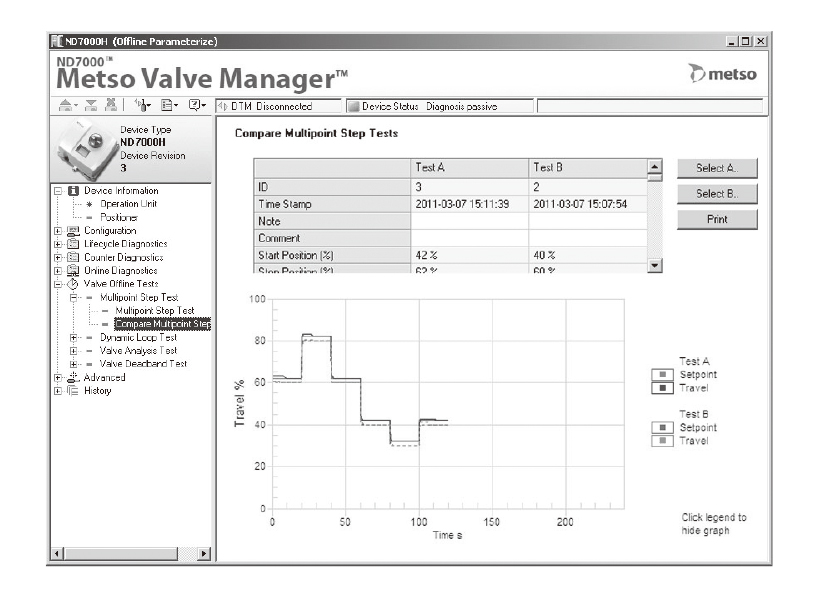Expand the Online Diagnostics tree node
This screenshot has height=600, width=820.
click(x=58, y=270)
